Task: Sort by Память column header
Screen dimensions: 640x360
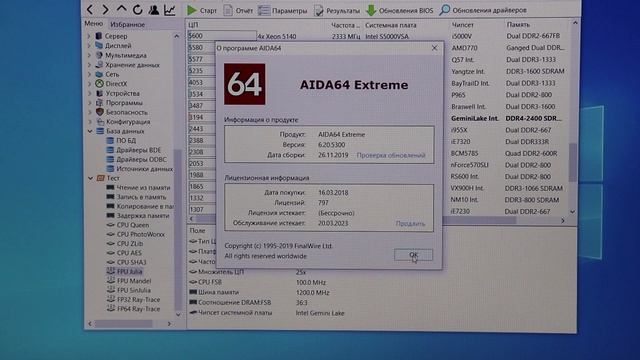Action: tap(518, 25)
